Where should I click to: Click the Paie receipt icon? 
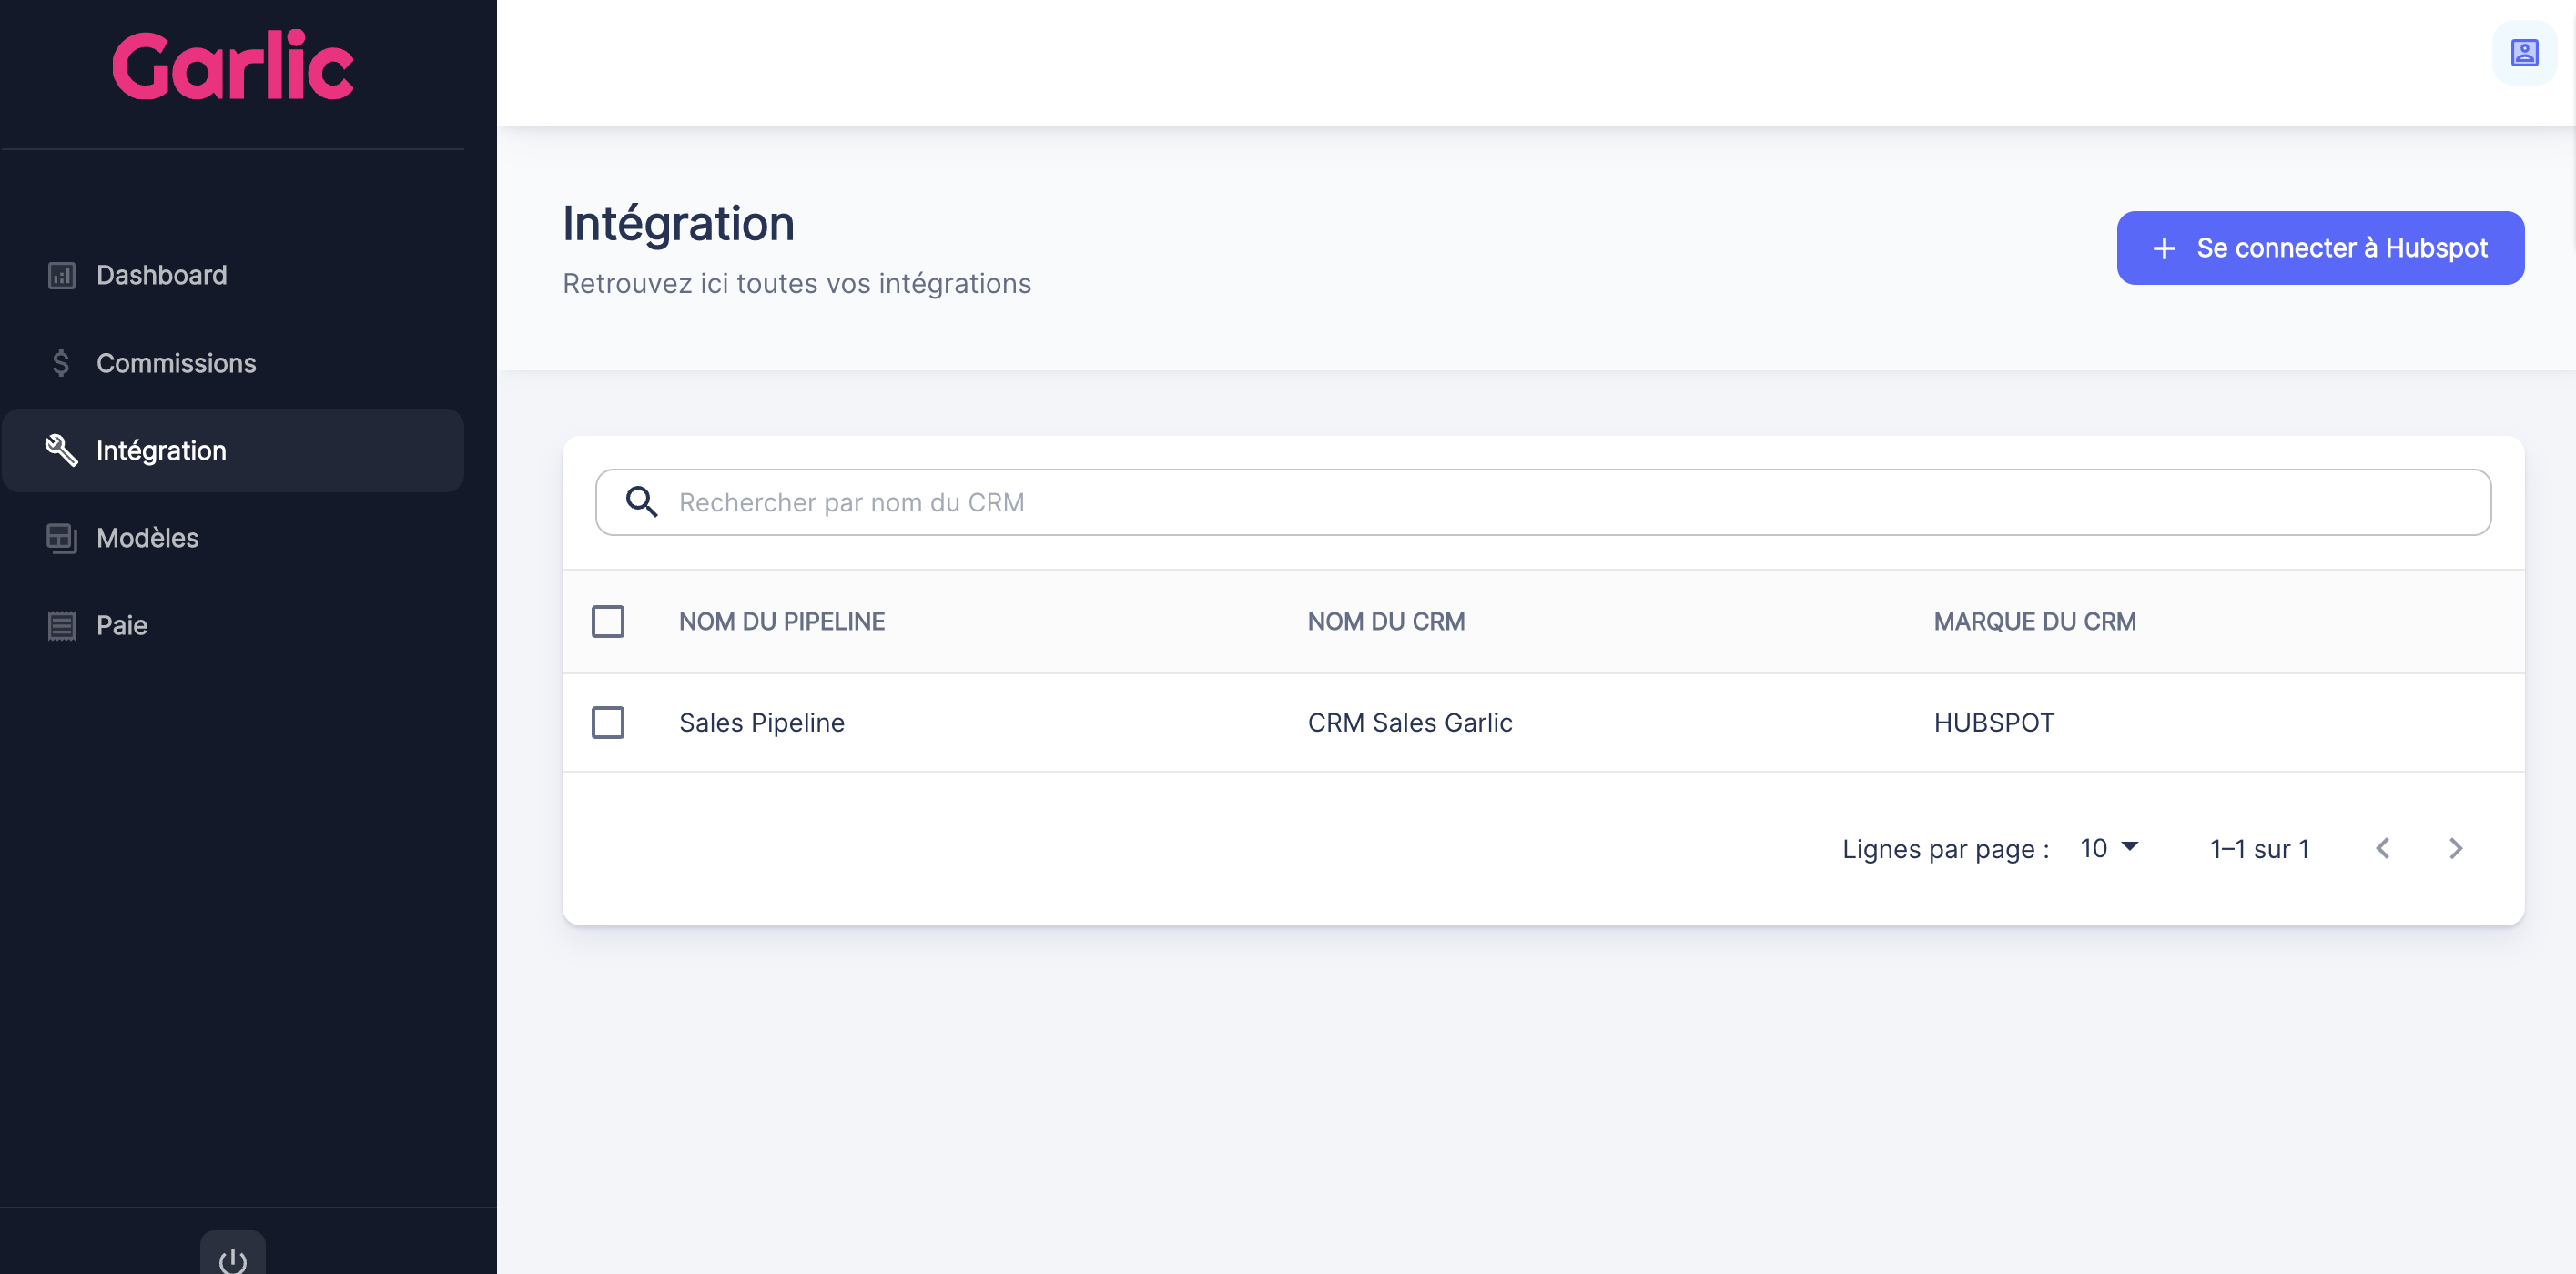click(x=61, y=625)
